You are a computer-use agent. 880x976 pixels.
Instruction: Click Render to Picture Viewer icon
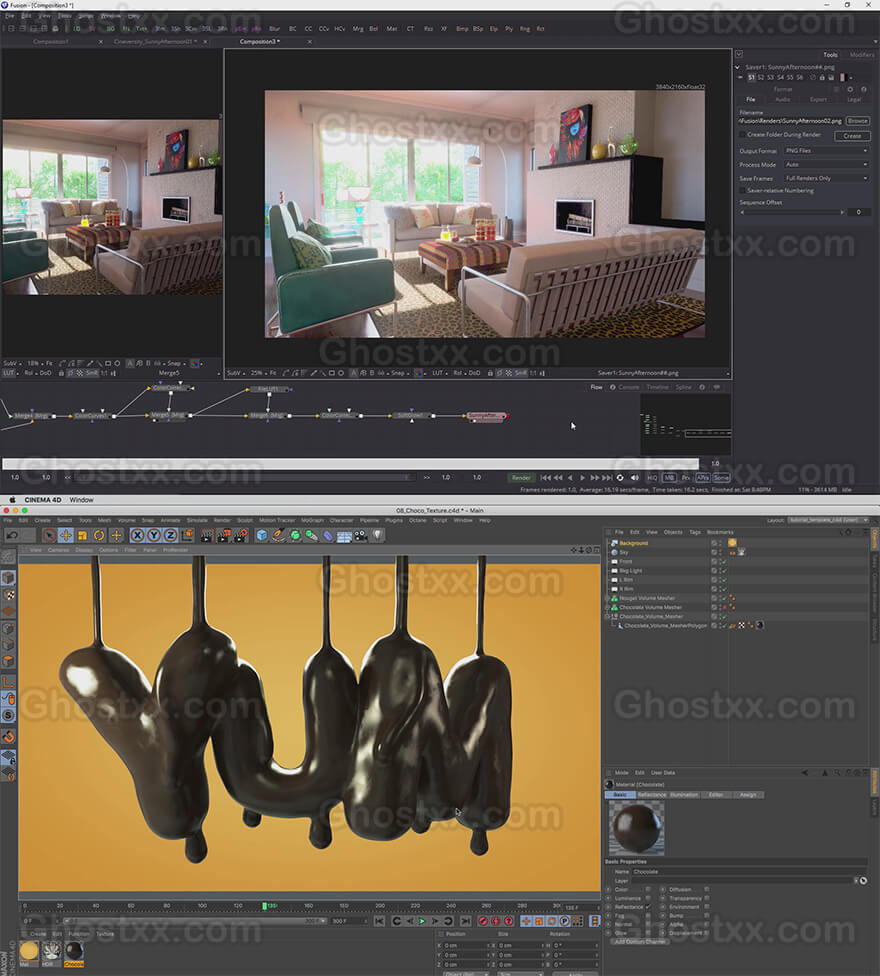click(223, 535)
